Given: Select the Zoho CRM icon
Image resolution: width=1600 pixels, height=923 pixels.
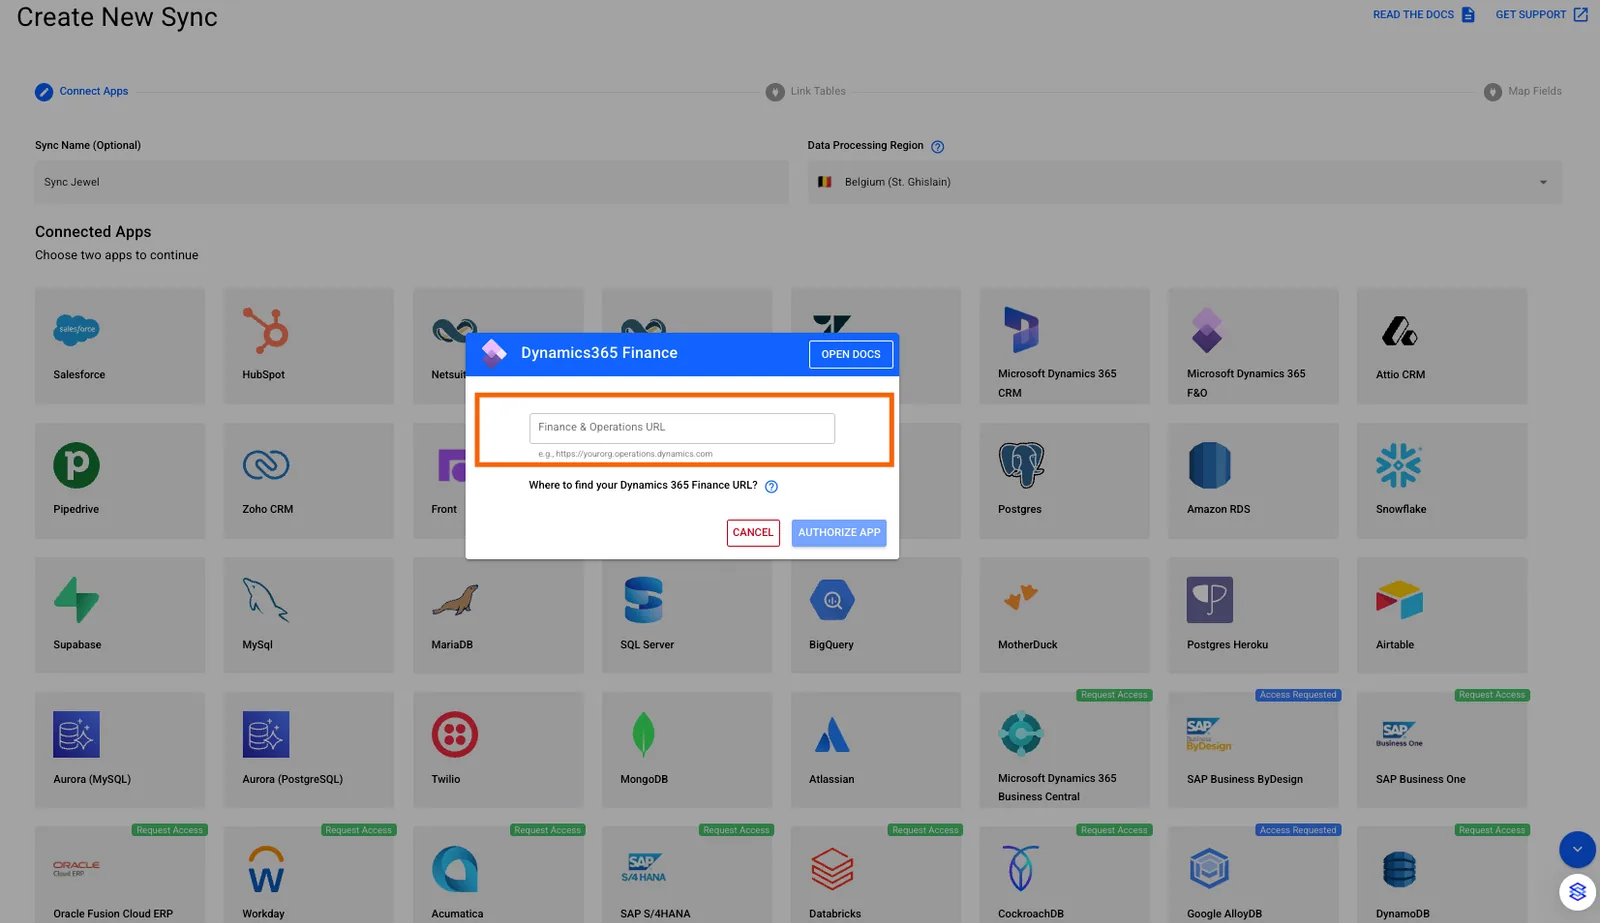Looking at the screenshot, I should (266, 465).
